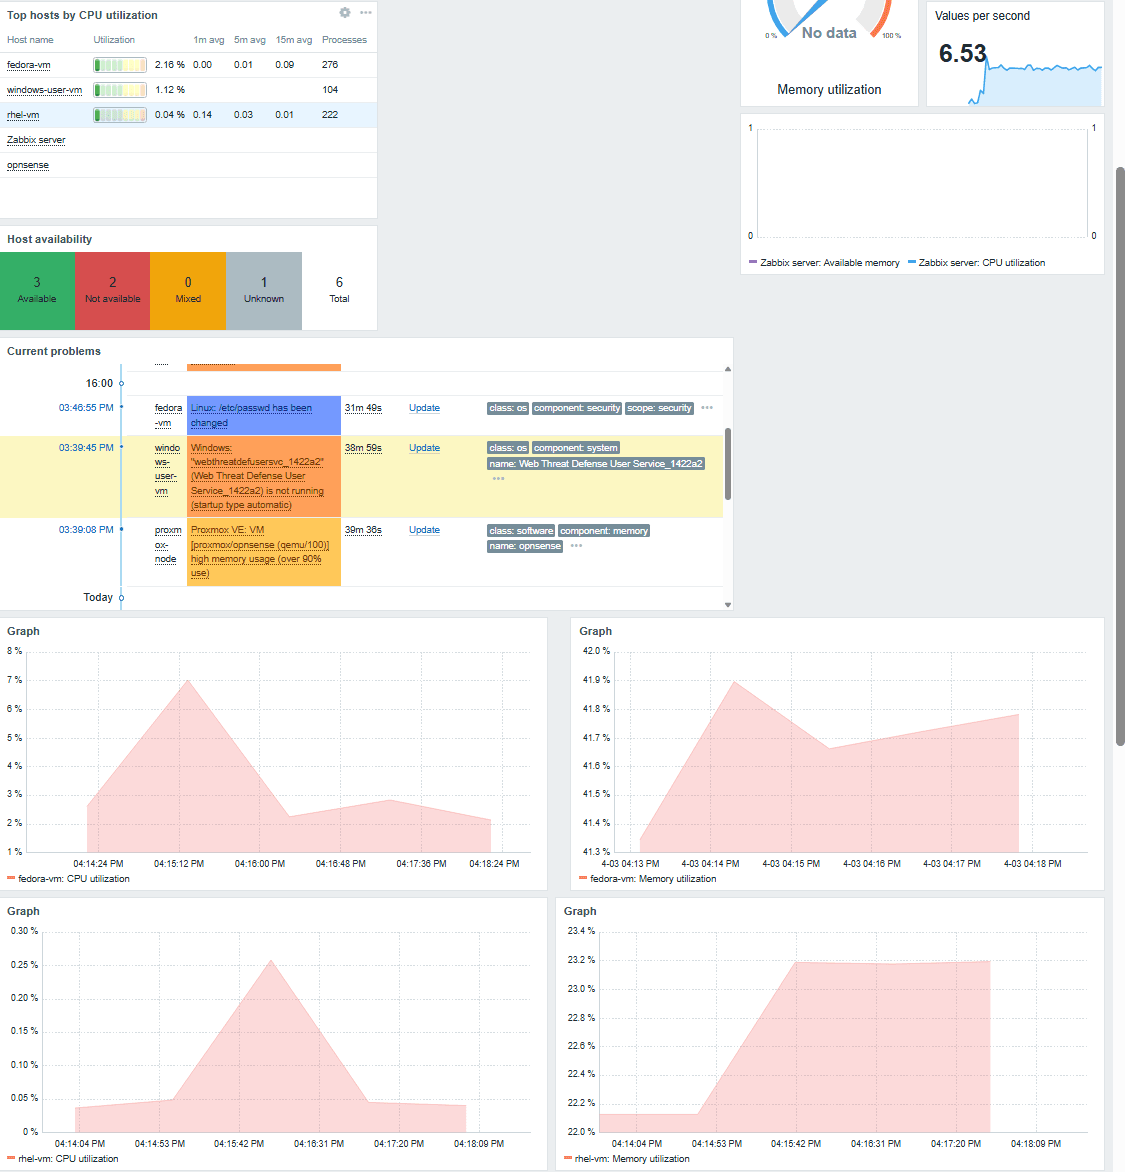The height and width of the screenshot is (1172, 1125).
Task: Select the gray Unknown hosts tile
Action: click(264, 291)
